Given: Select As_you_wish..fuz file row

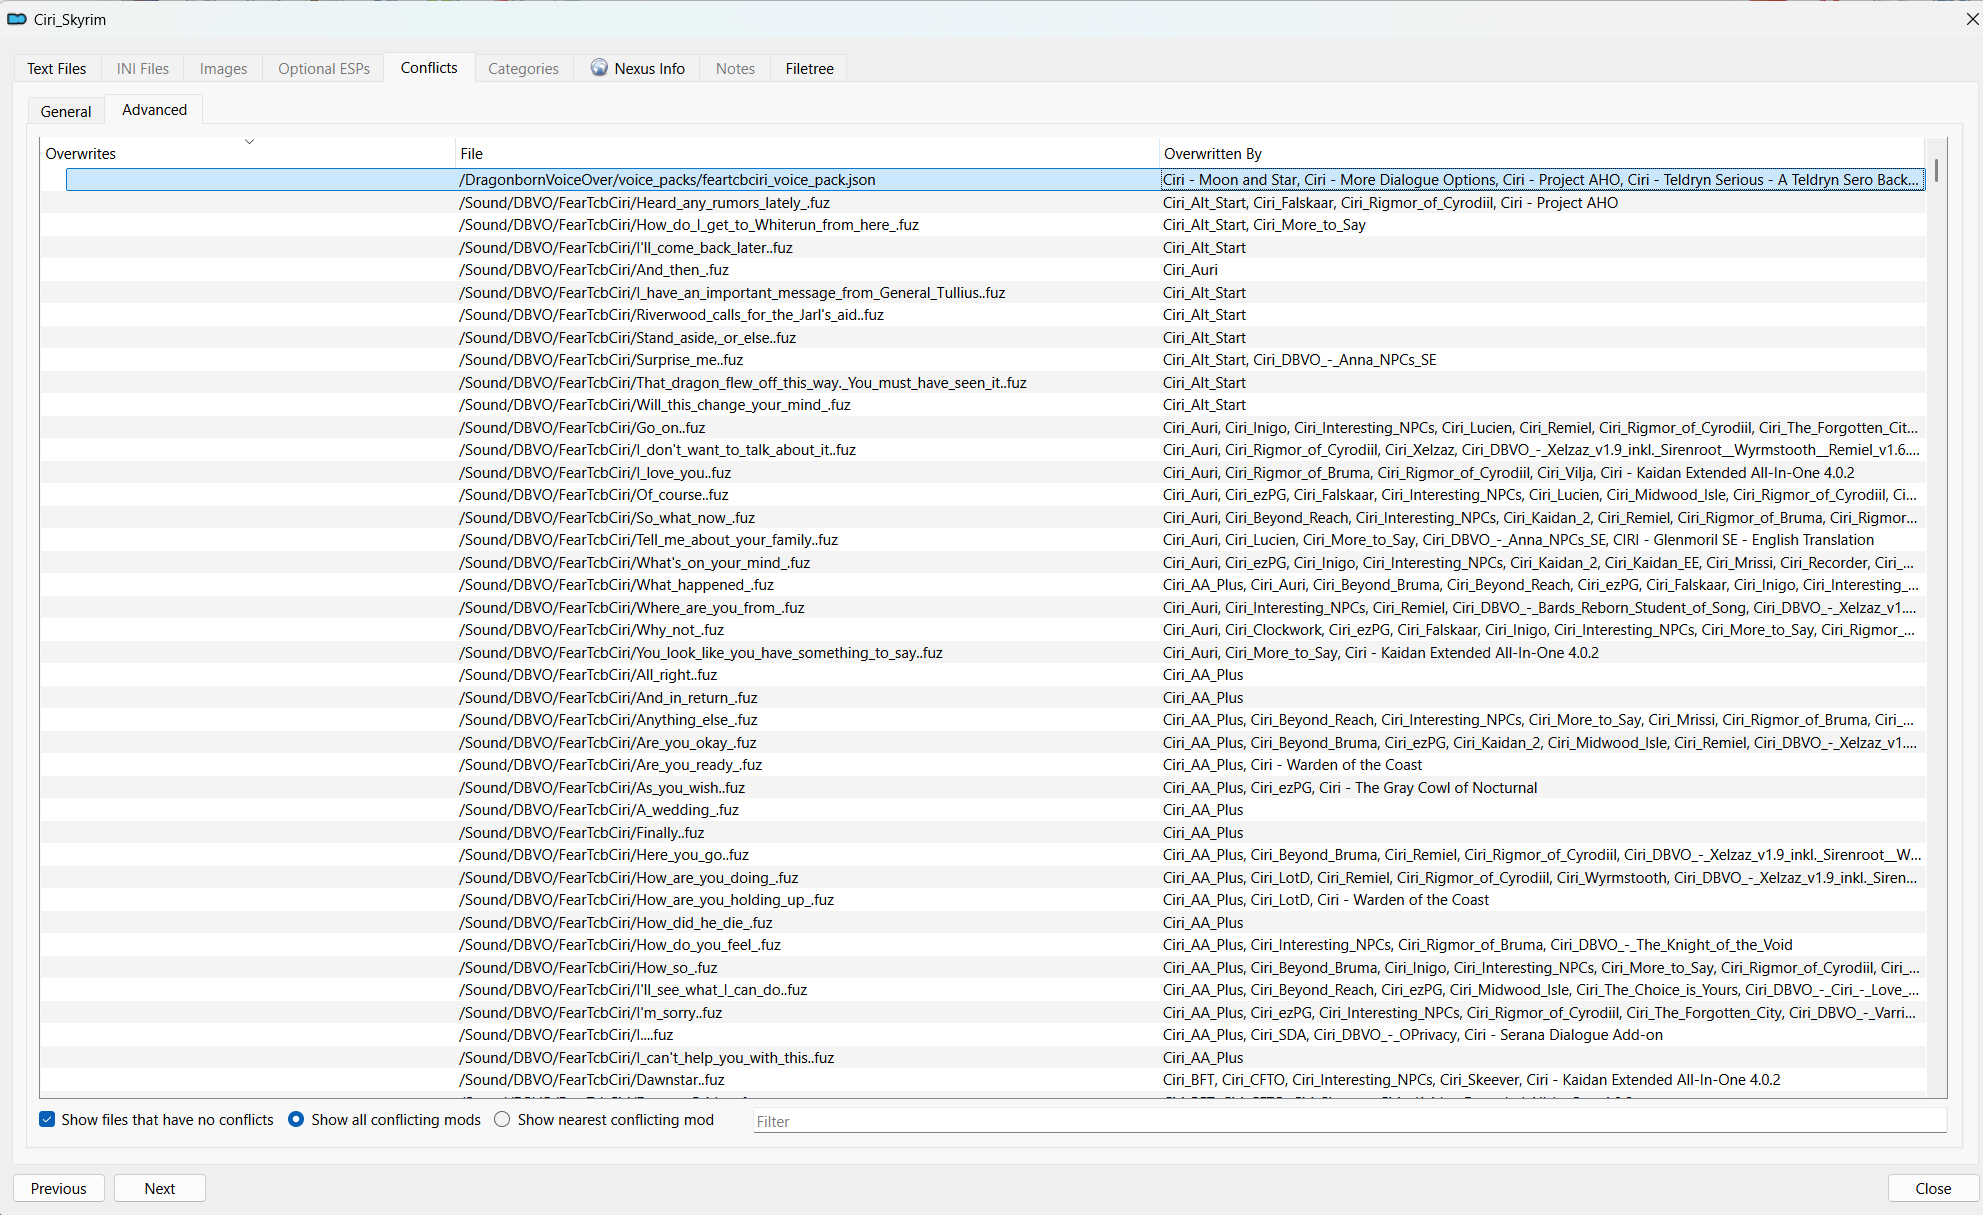Looking at the screenshot, I should coord(983,788).
